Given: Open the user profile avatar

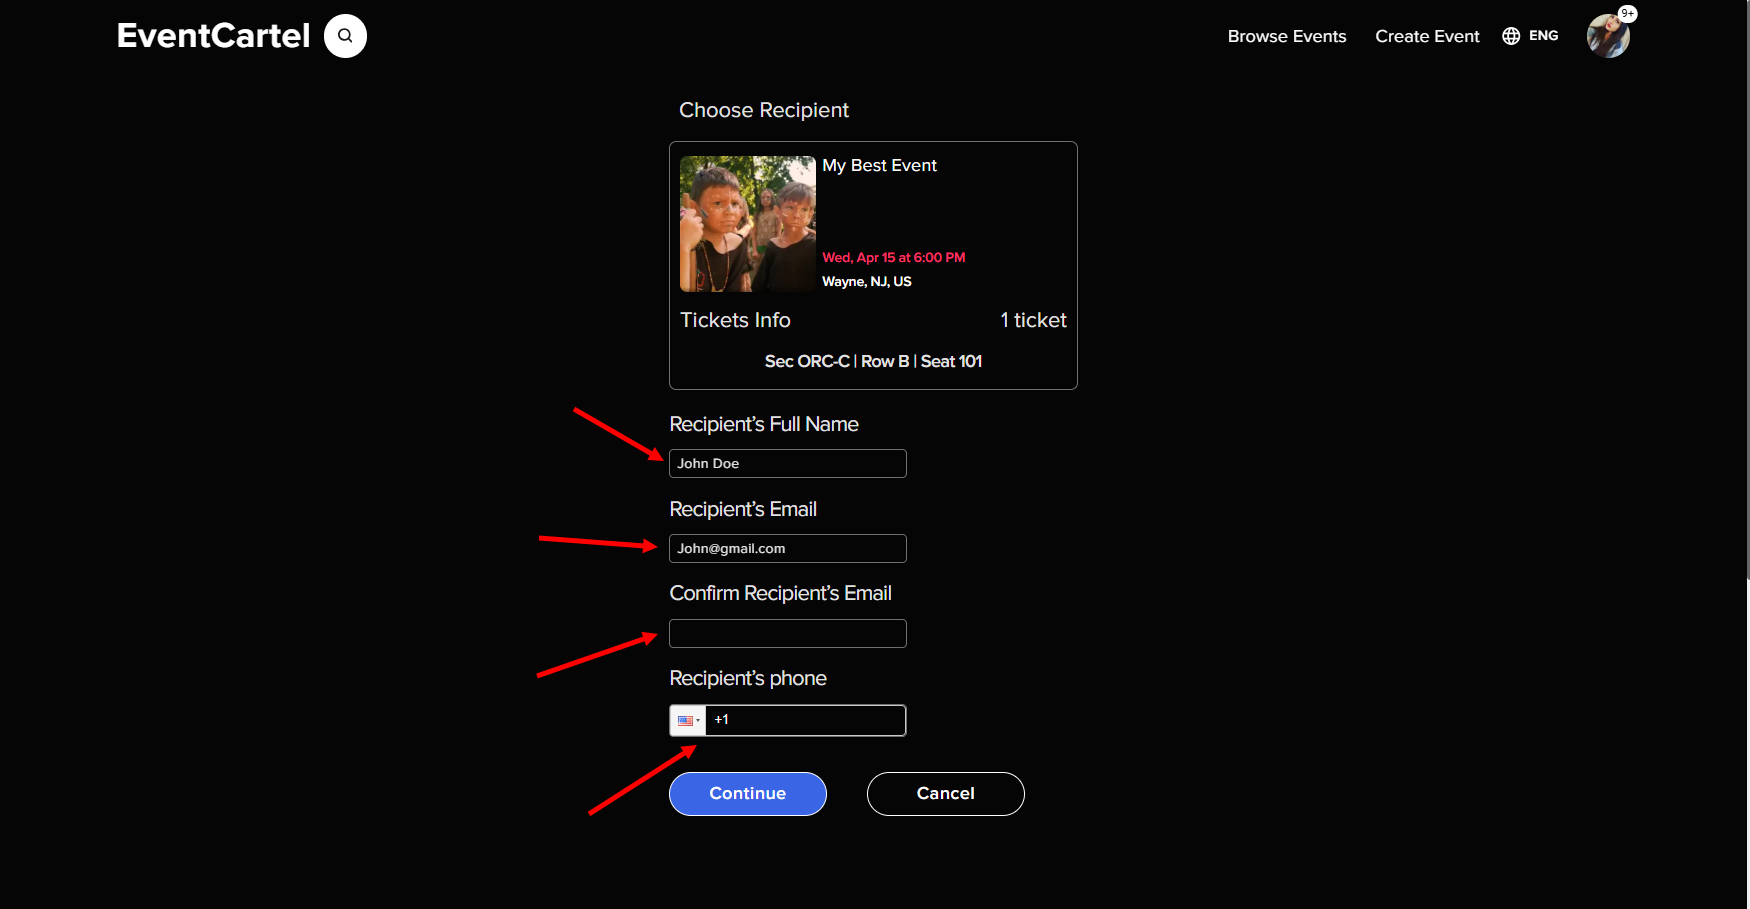Looking at the screenshot, I should pos(1607,38).
